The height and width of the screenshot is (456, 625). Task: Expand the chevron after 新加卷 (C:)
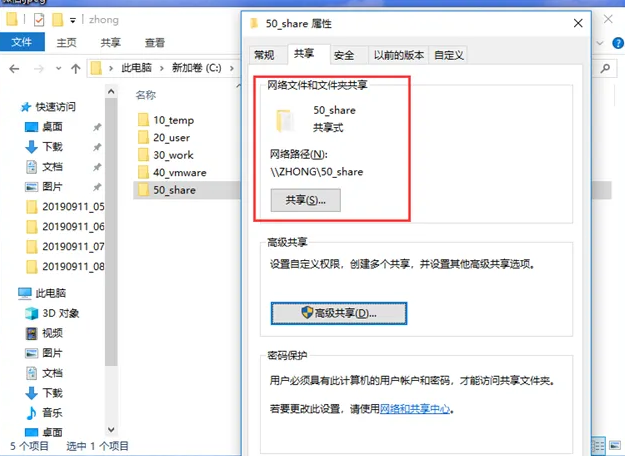coord(232,68)
